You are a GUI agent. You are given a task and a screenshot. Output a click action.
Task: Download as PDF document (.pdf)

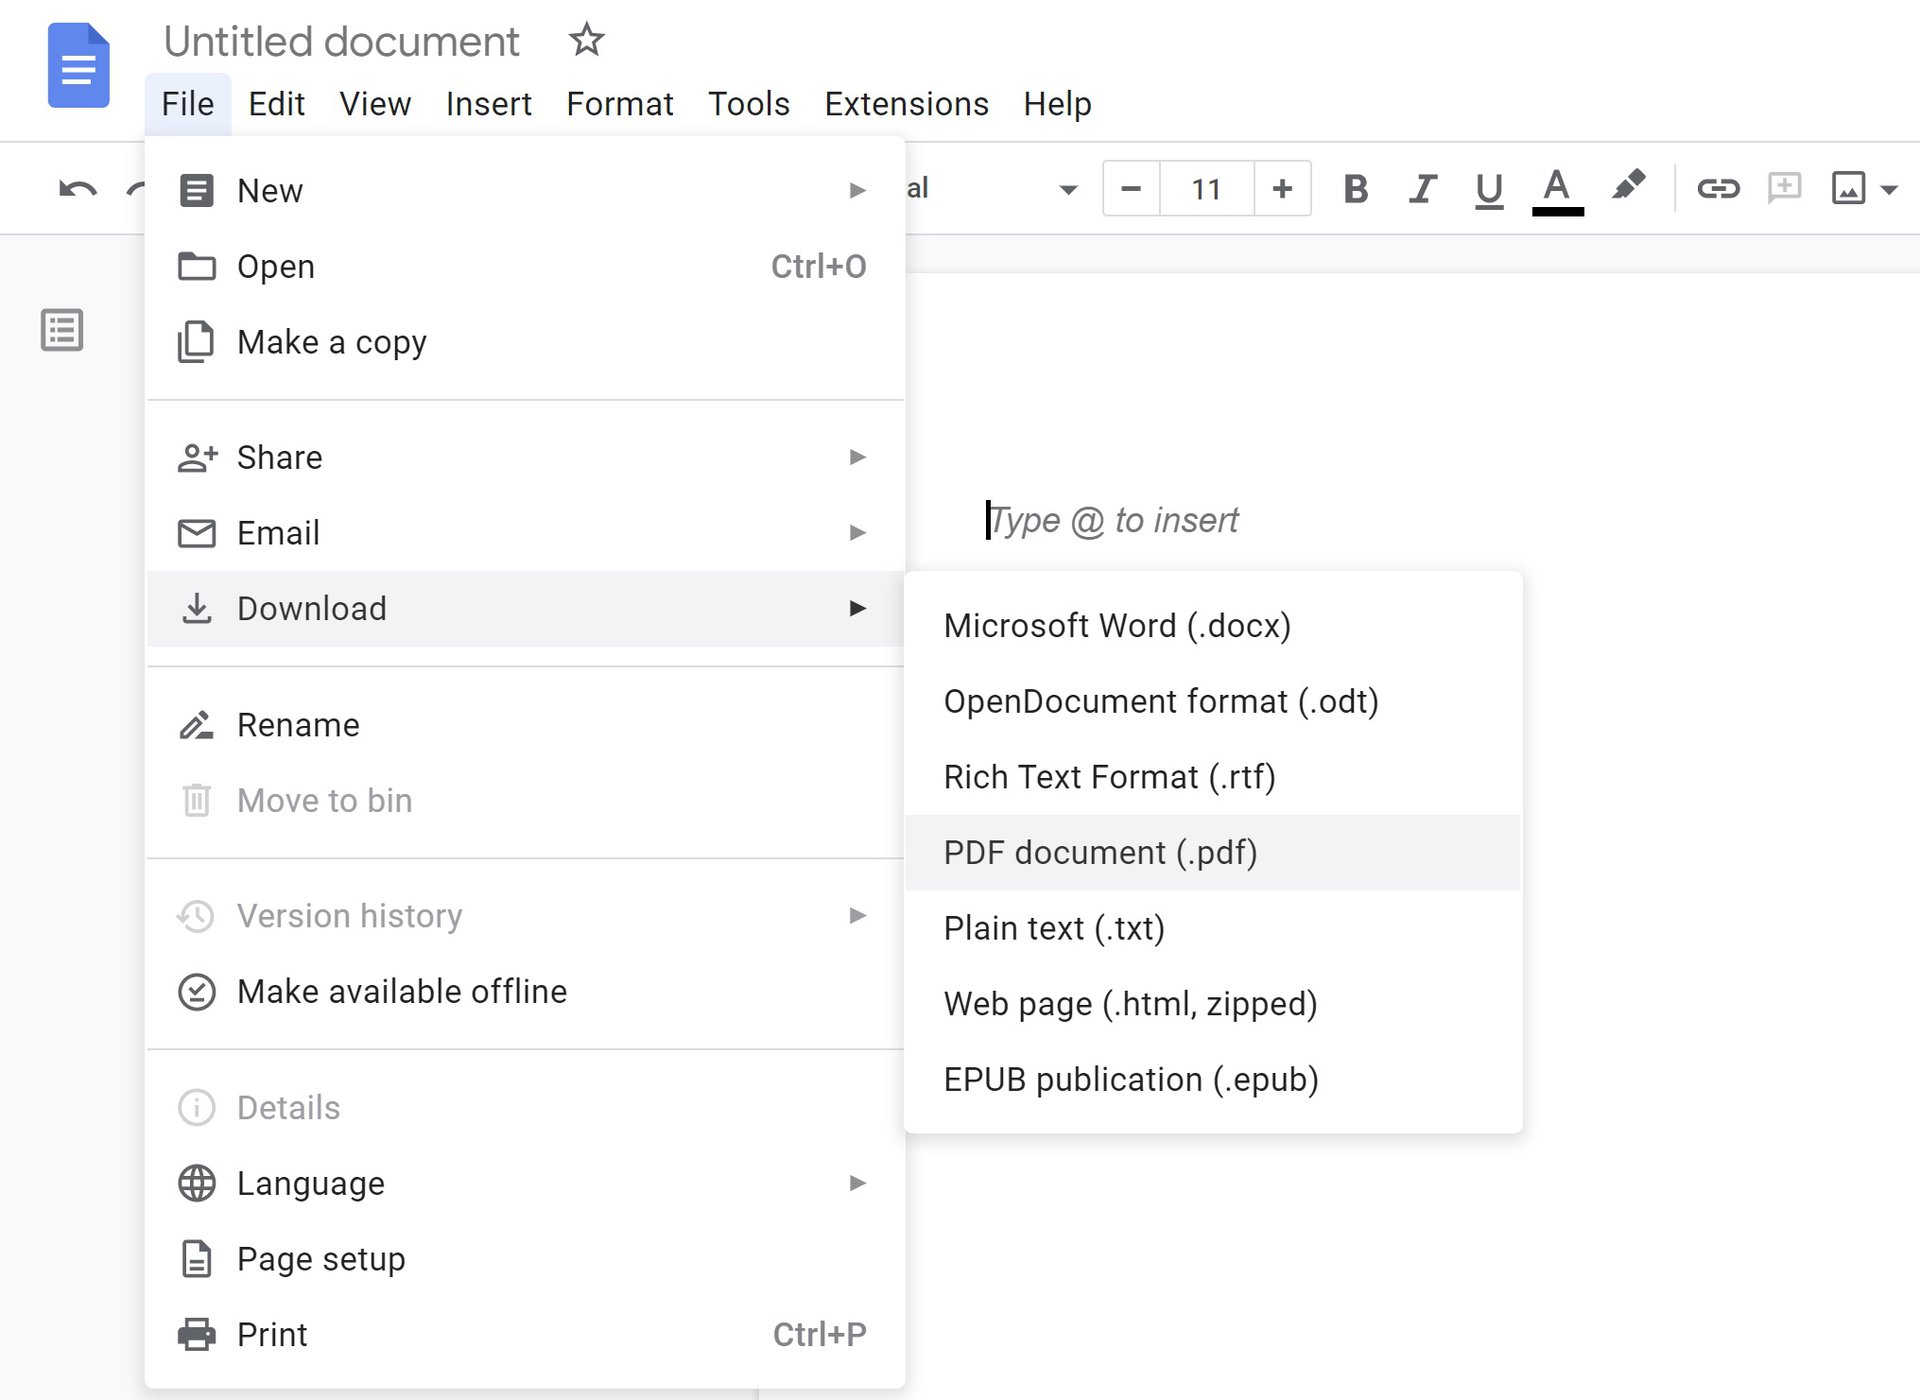click(x=1213, y=853)
